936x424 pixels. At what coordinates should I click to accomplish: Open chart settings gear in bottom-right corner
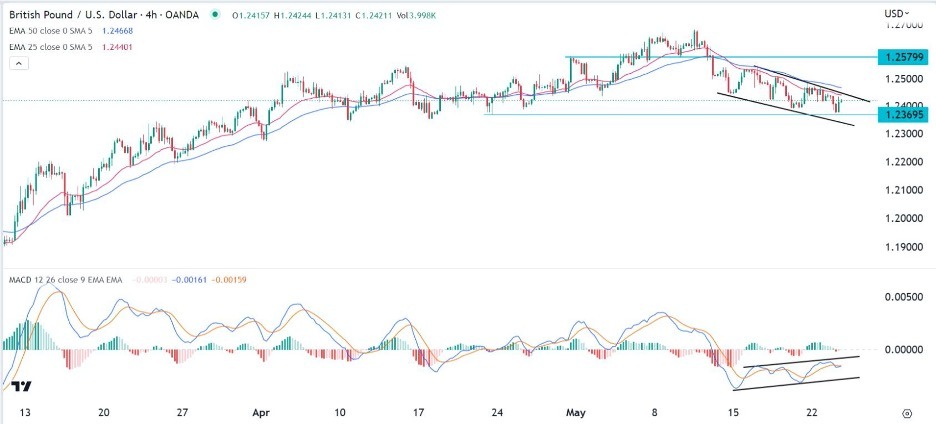(x=906, y=412)
